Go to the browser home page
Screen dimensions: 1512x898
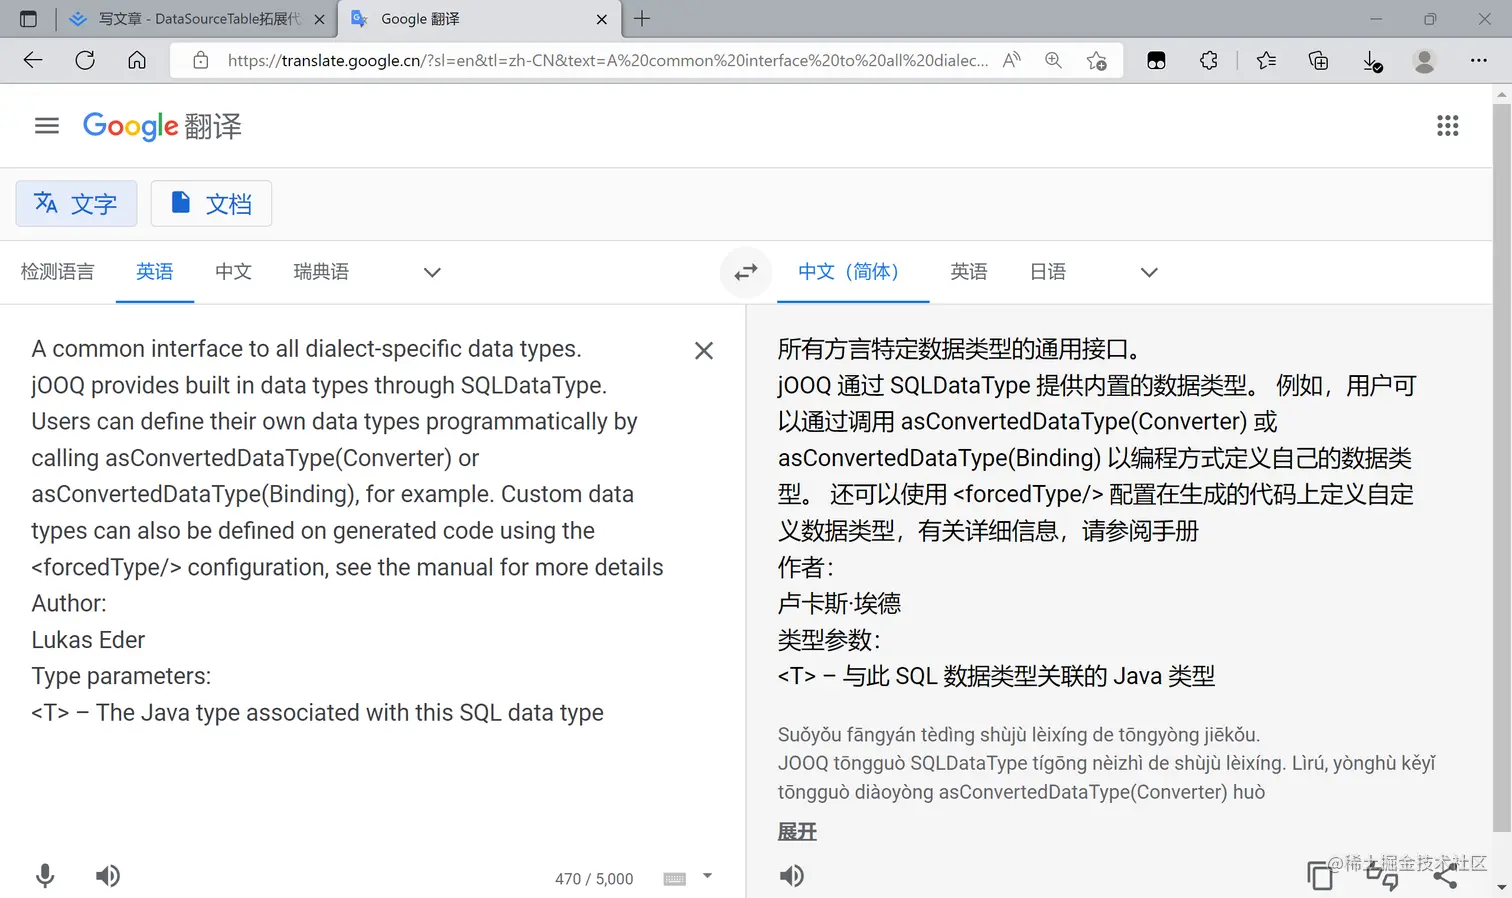pos(137,60)
